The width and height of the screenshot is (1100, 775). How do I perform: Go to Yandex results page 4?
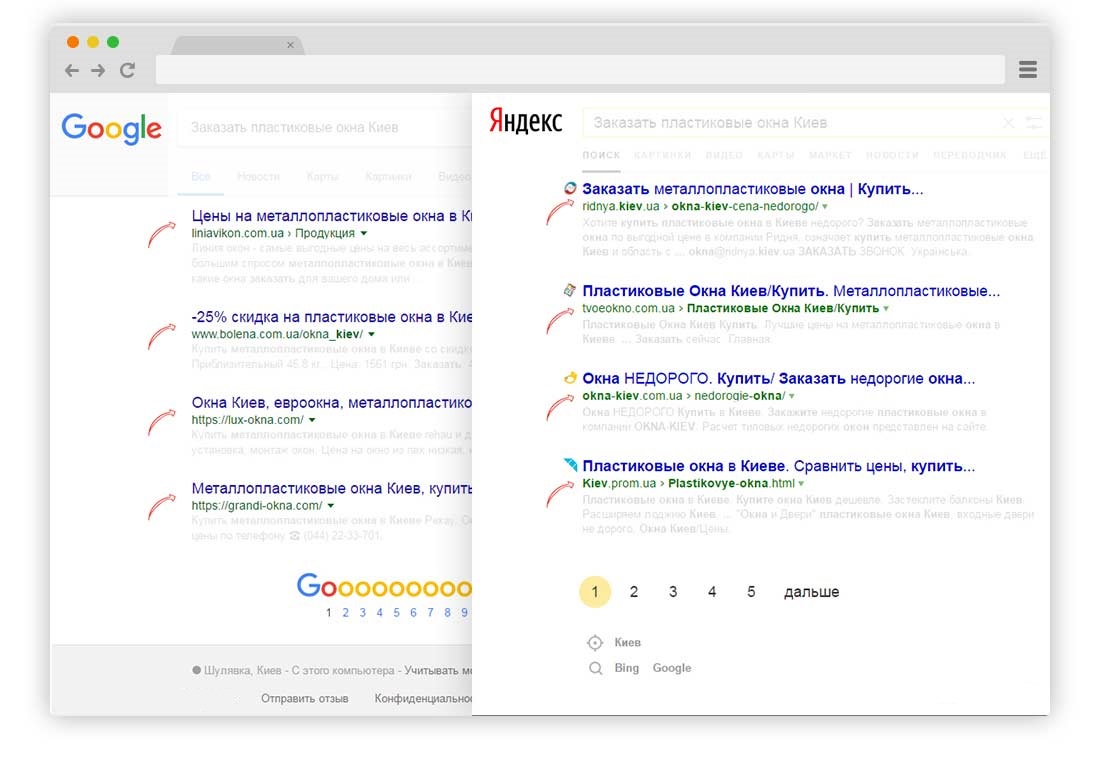pyautogui.click(x=712, y=592)
